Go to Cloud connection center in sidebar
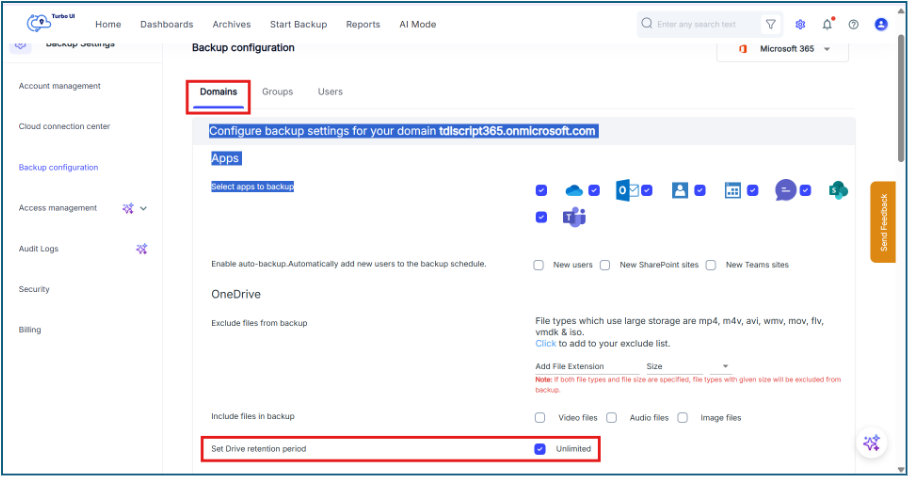 [x=64, y=126]
